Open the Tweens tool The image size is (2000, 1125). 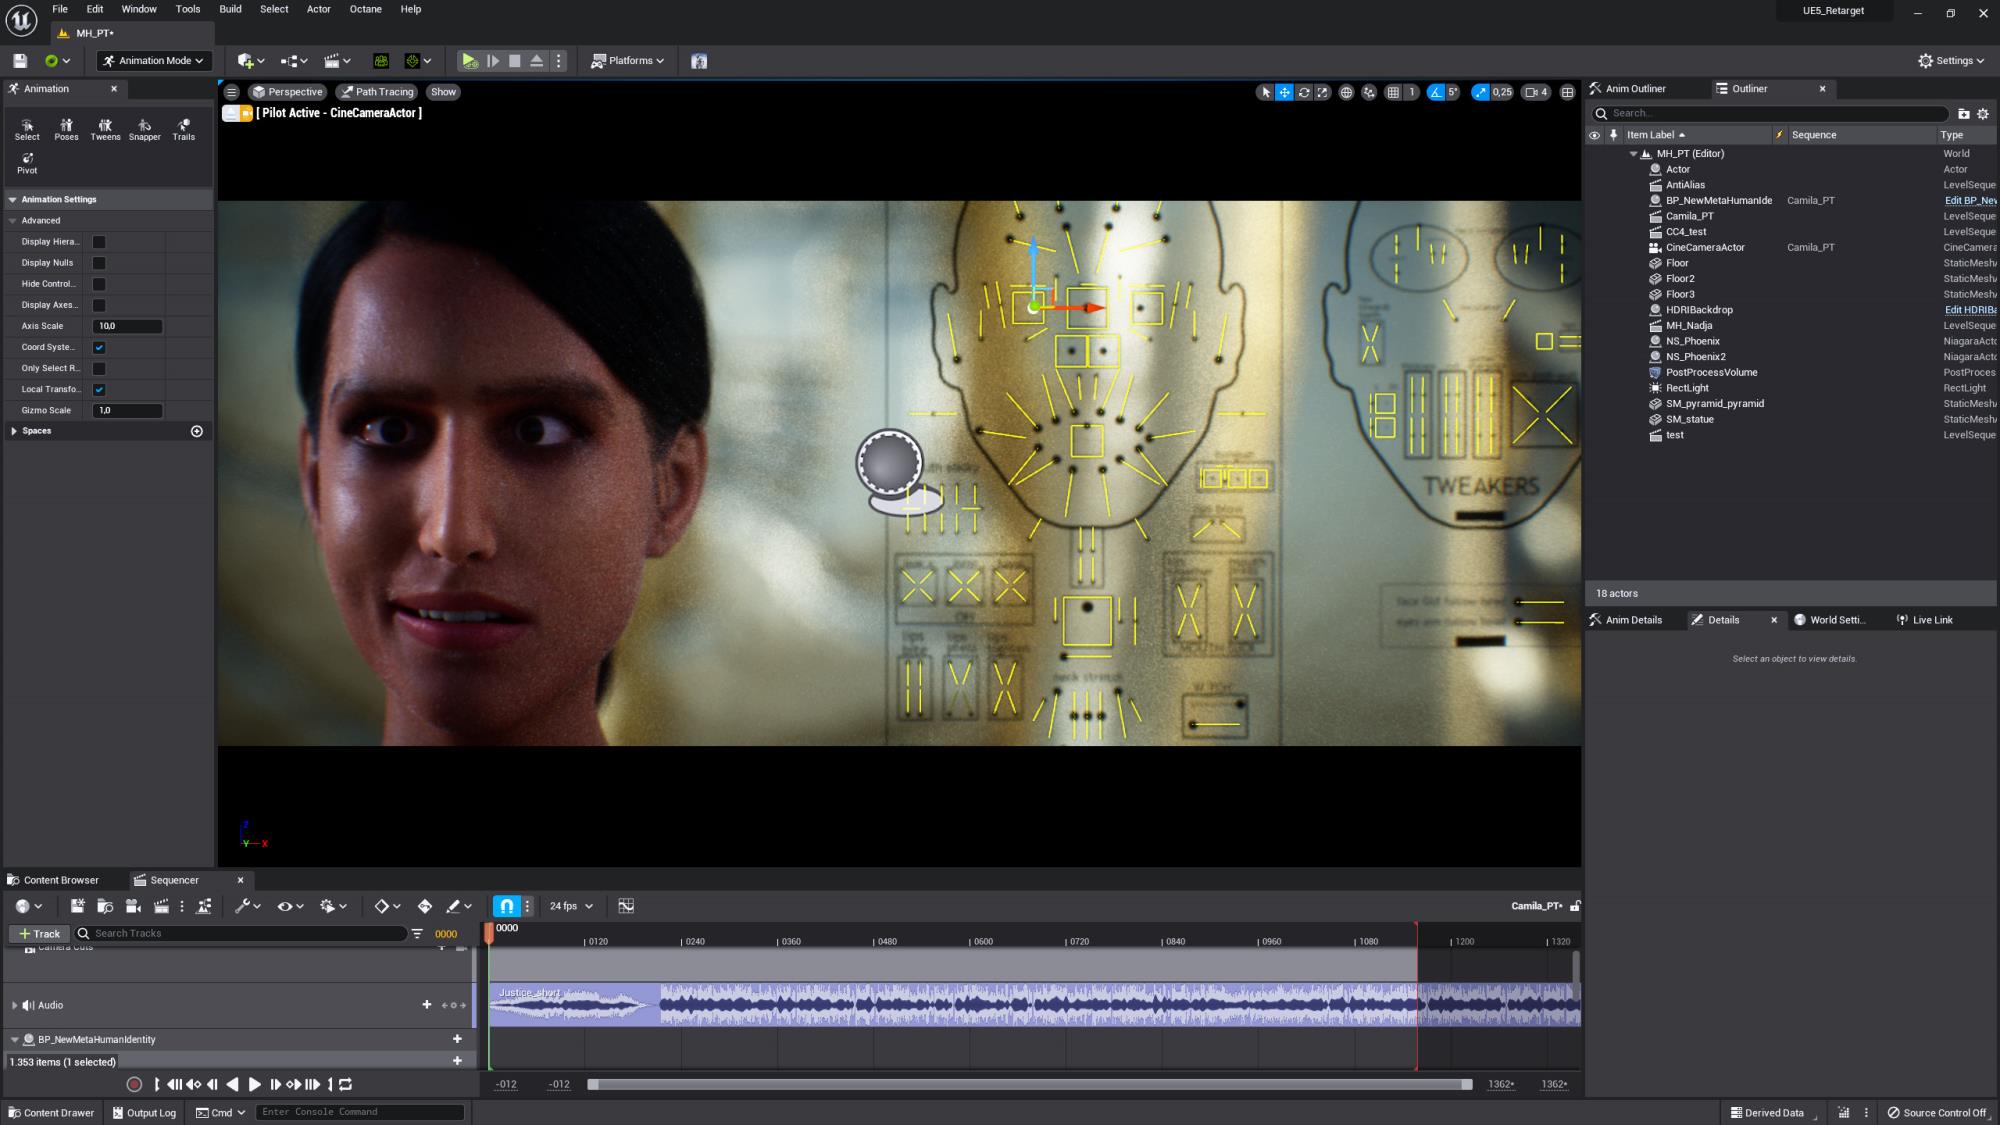tap(105, 129)
